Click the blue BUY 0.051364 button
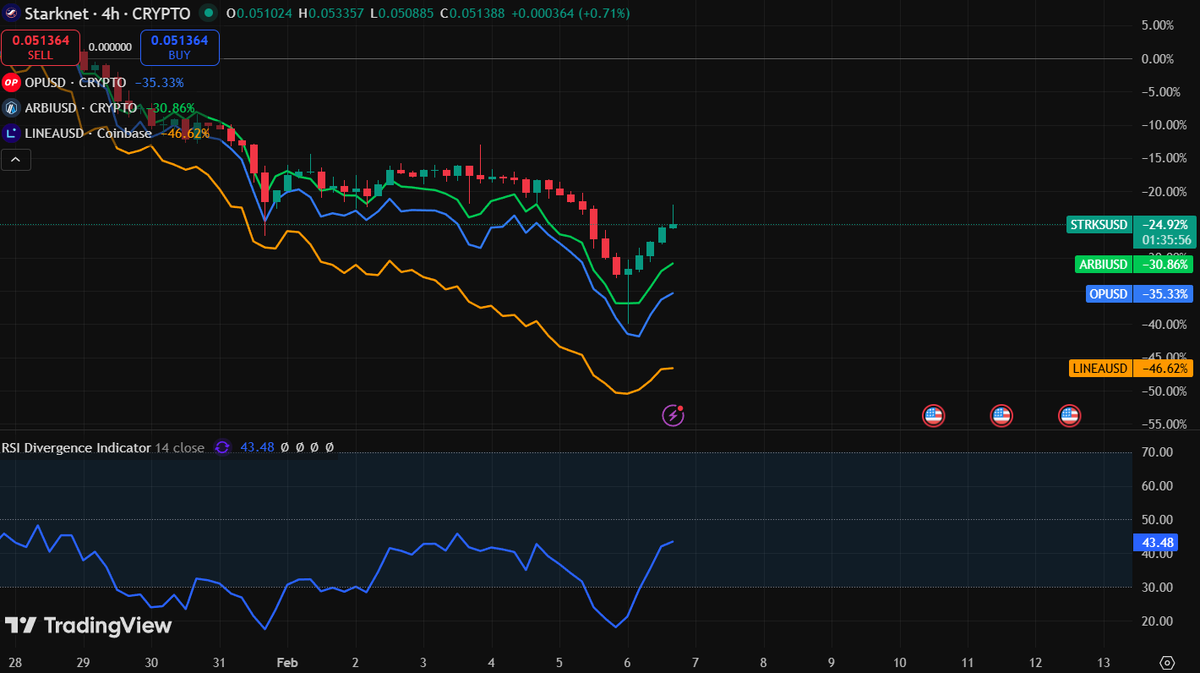 [180, 48]
